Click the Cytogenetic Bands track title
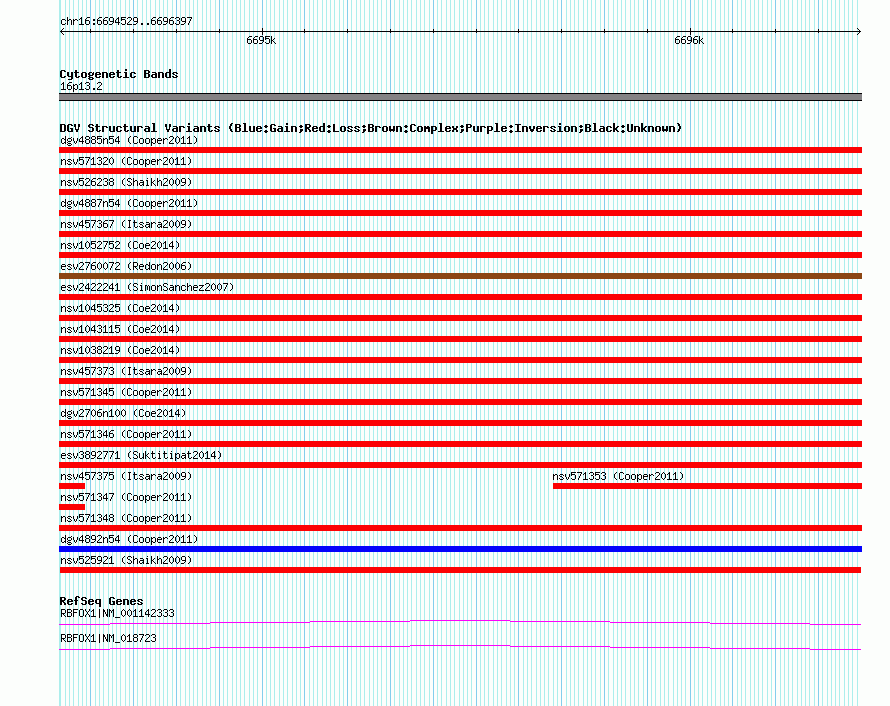 point(119,74)
